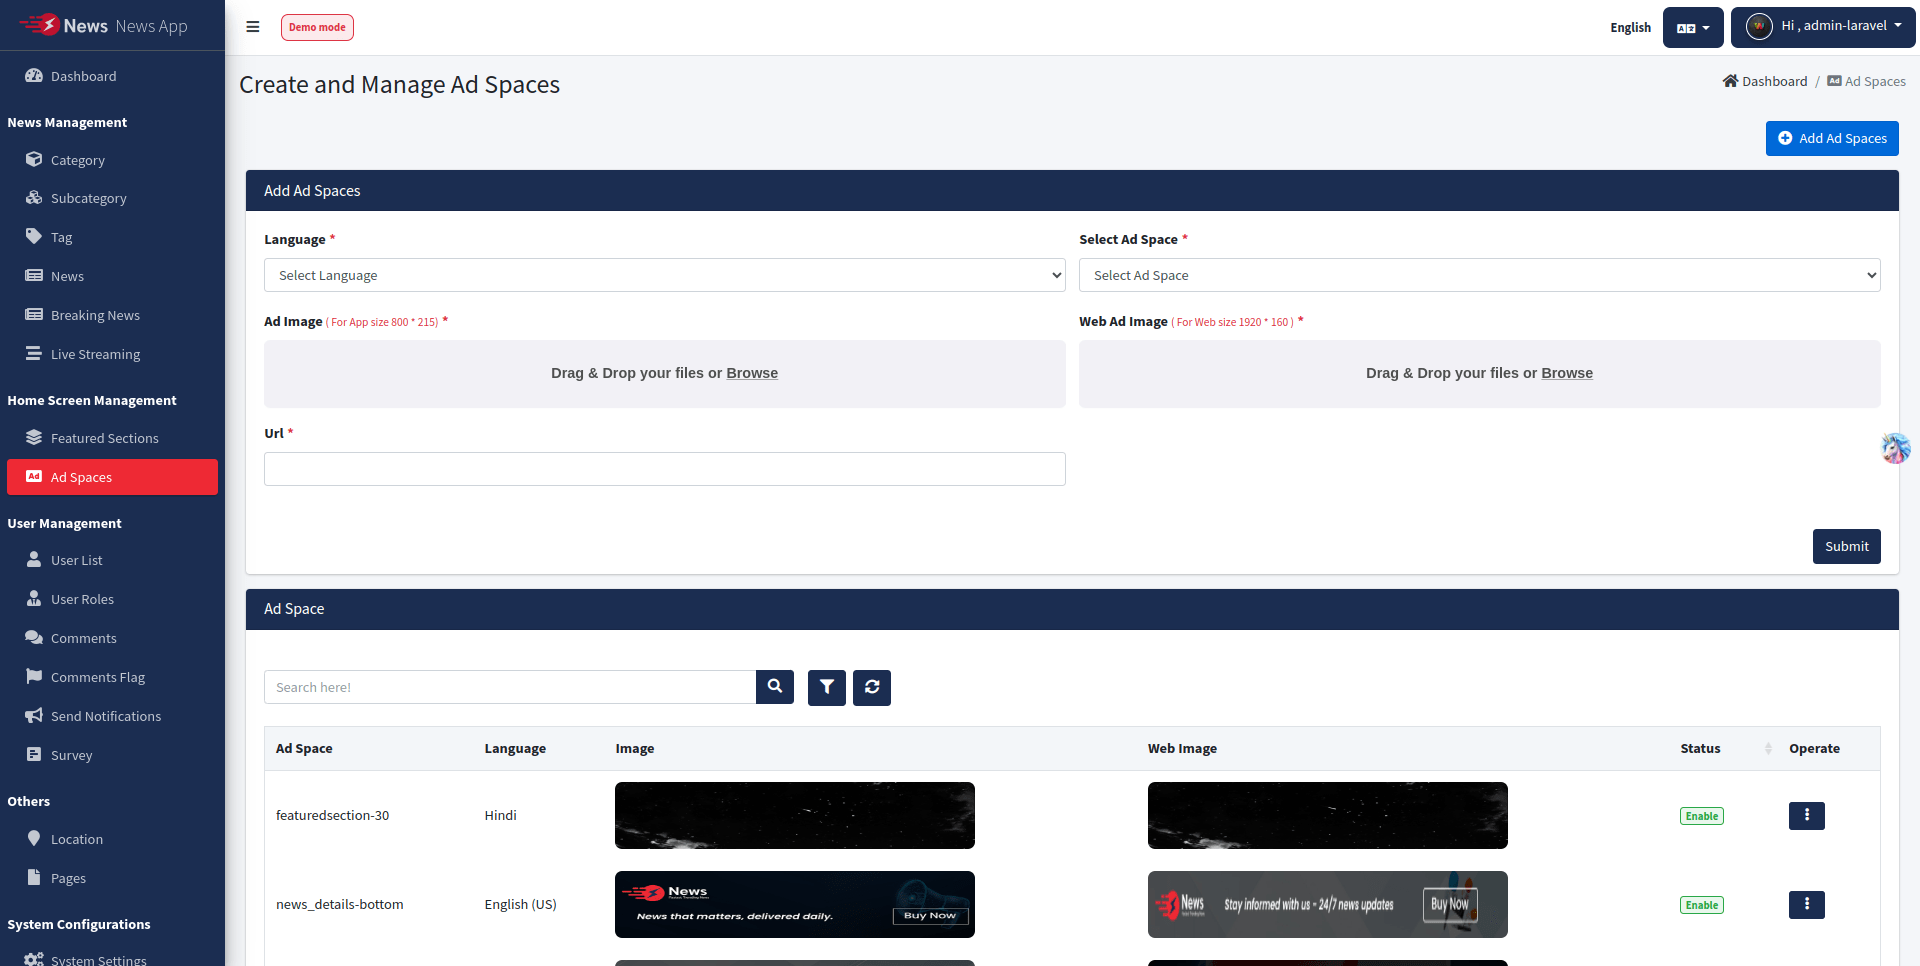Click the hamburger sidebar toggle icon
Viewport: 1920px width, 966px height.
pyautogui.click(x=253, y=27)
